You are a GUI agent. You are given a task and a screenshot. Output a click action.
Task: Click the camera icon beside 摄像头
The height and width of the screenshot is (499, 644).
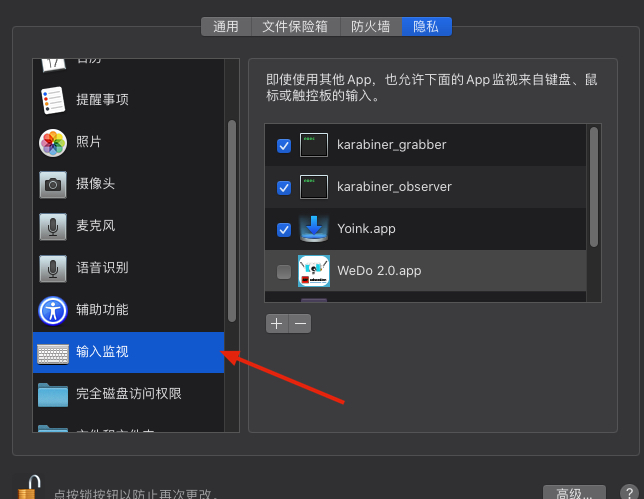point(53,185)
